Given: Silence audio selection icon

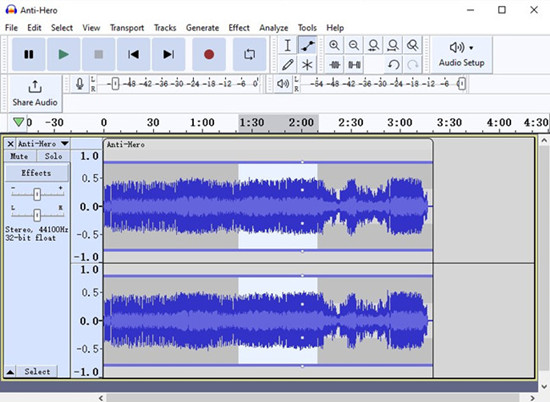Looking at the screenshot, I should pos(354,65).
